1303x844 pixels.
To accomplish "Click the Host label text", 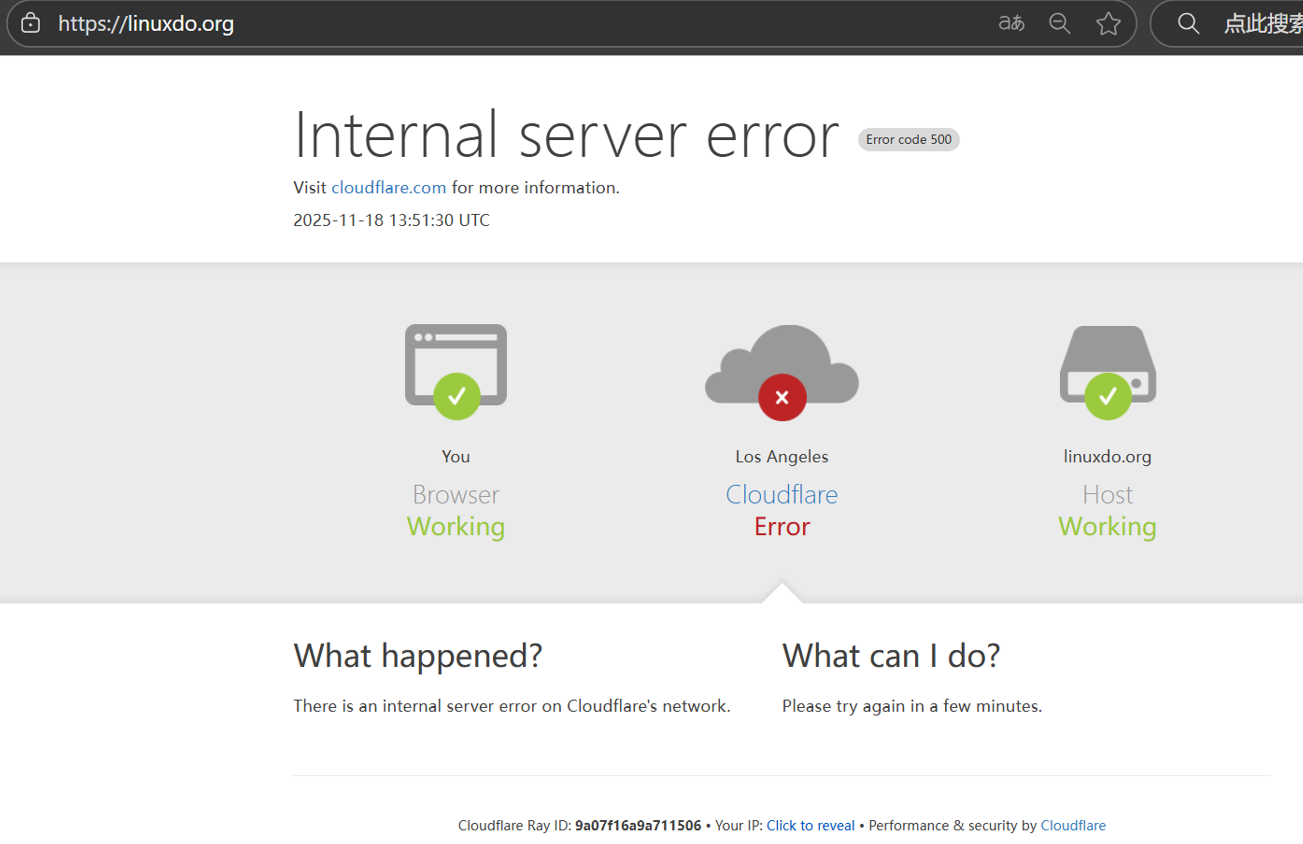I will (x=1108, y=494).
